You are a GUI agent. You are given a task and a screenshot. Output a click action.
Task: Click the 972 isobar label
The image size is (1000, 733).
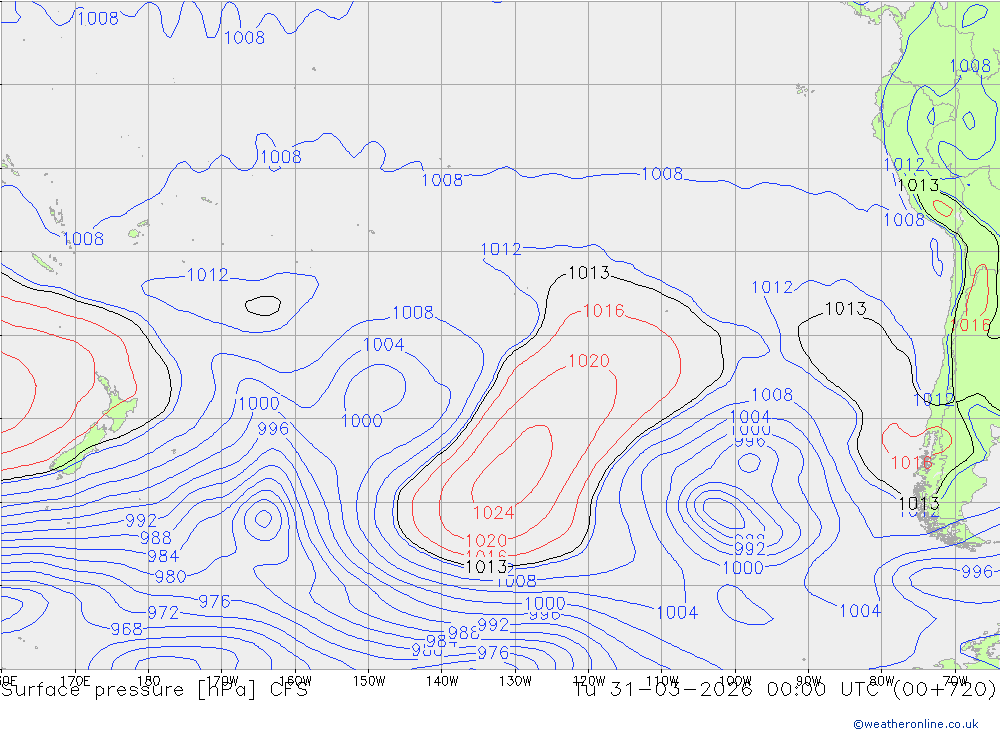[x=163, y=612]
